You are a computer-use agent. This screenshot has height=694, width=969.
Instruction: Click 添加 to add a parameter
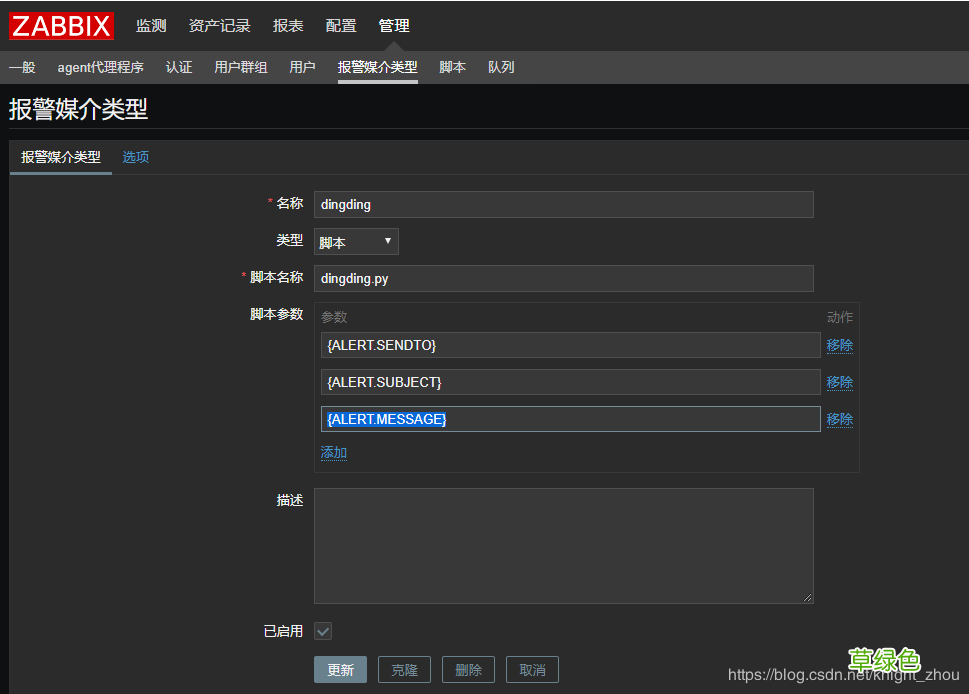point(332,452)
